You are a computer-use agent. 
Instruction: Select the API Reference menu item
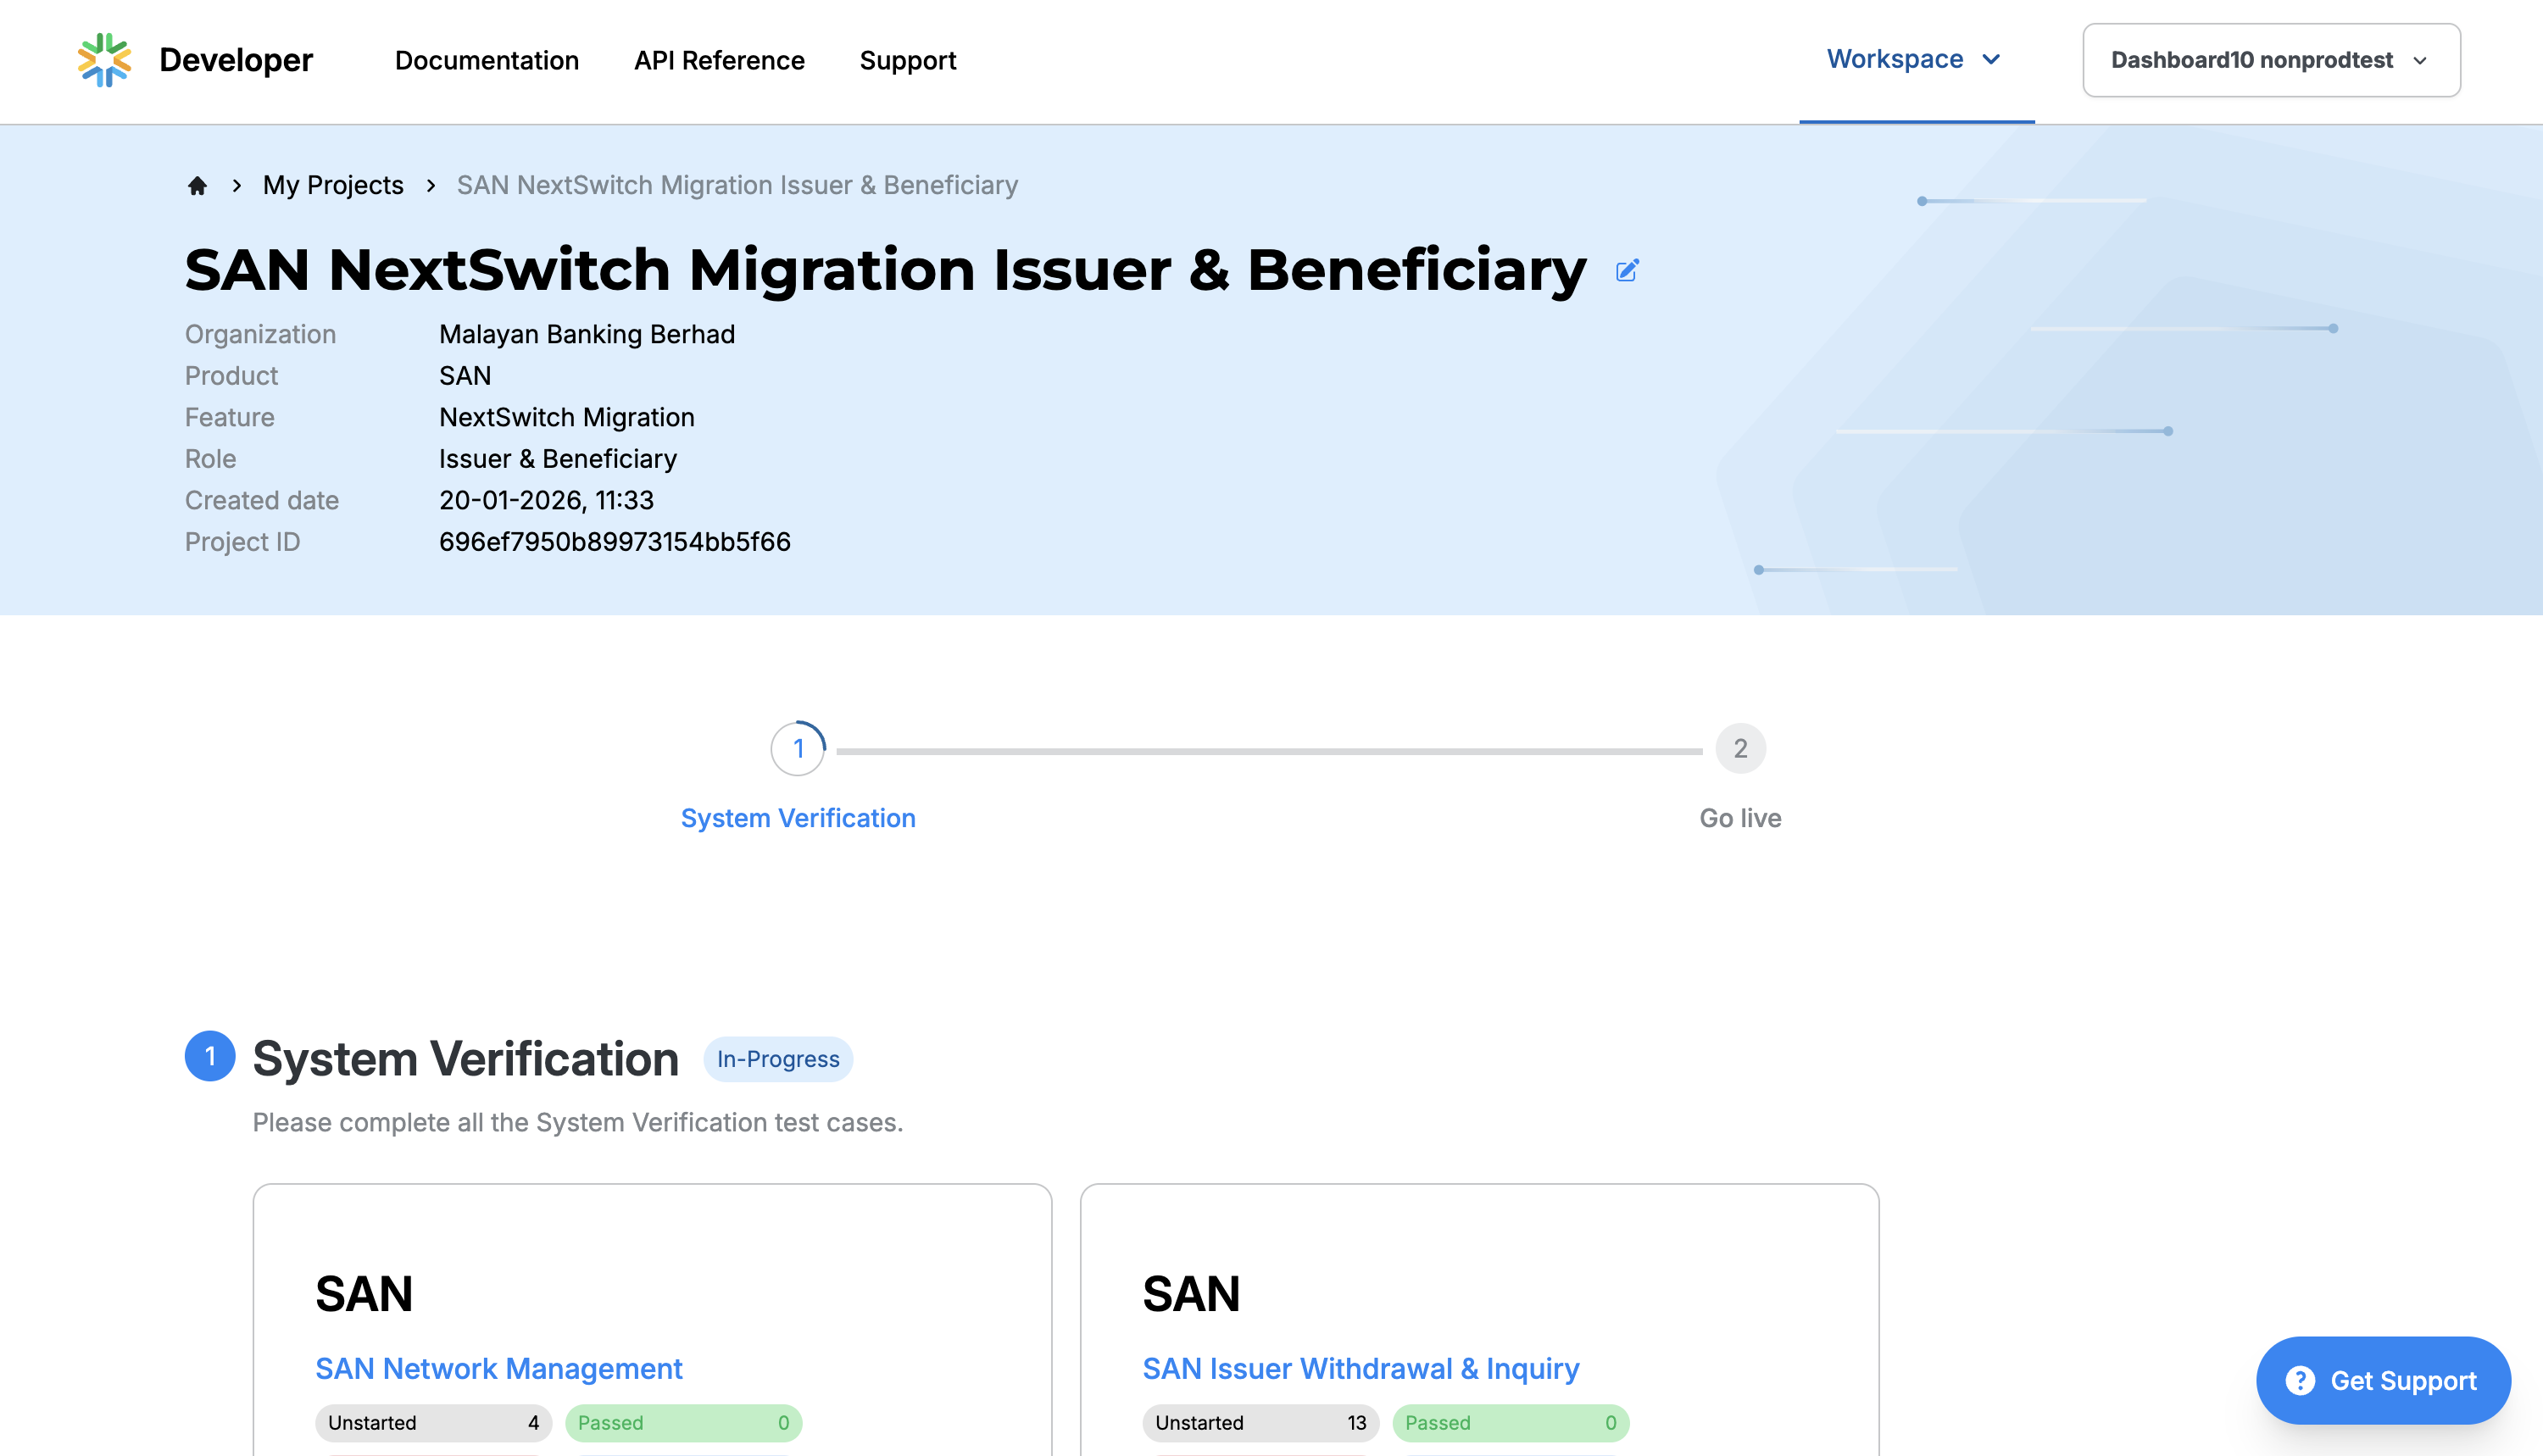pyautogui.click(x=719, y=61)
